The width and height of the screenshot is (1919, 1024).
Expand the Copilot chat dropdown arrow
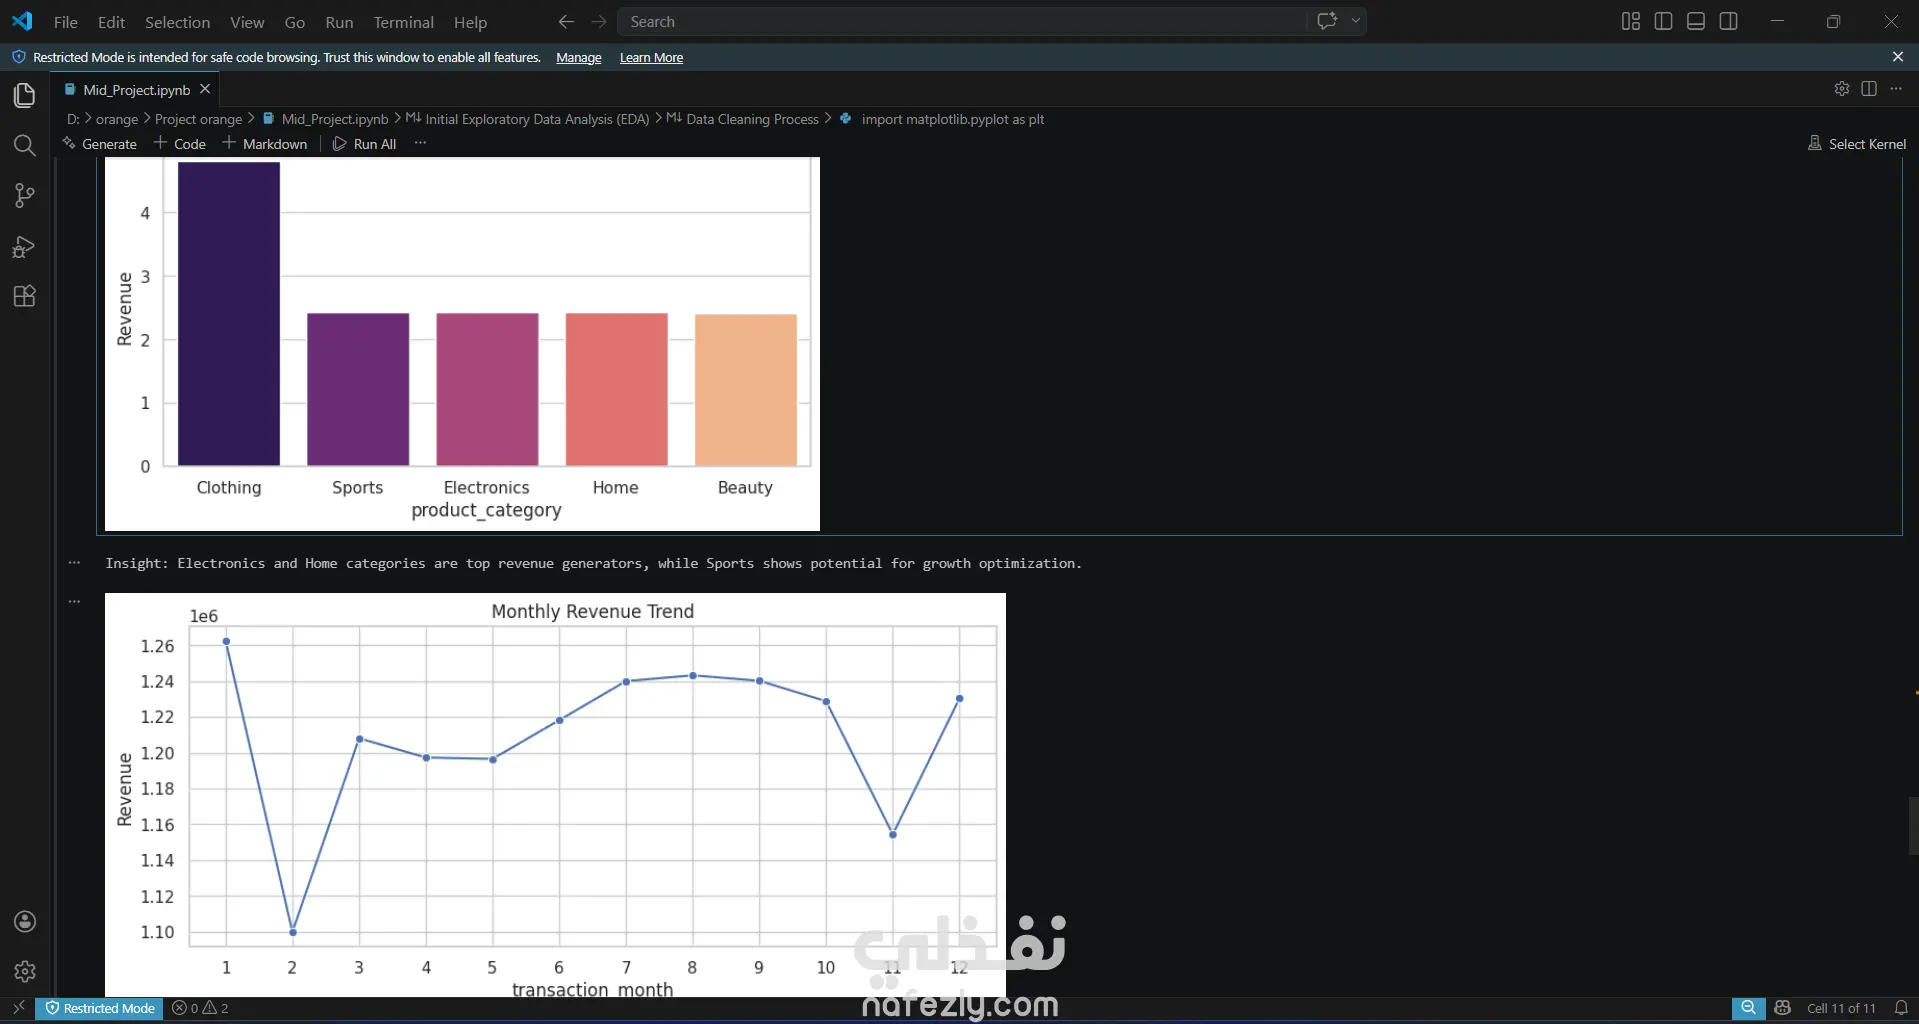coord(1356,21)
